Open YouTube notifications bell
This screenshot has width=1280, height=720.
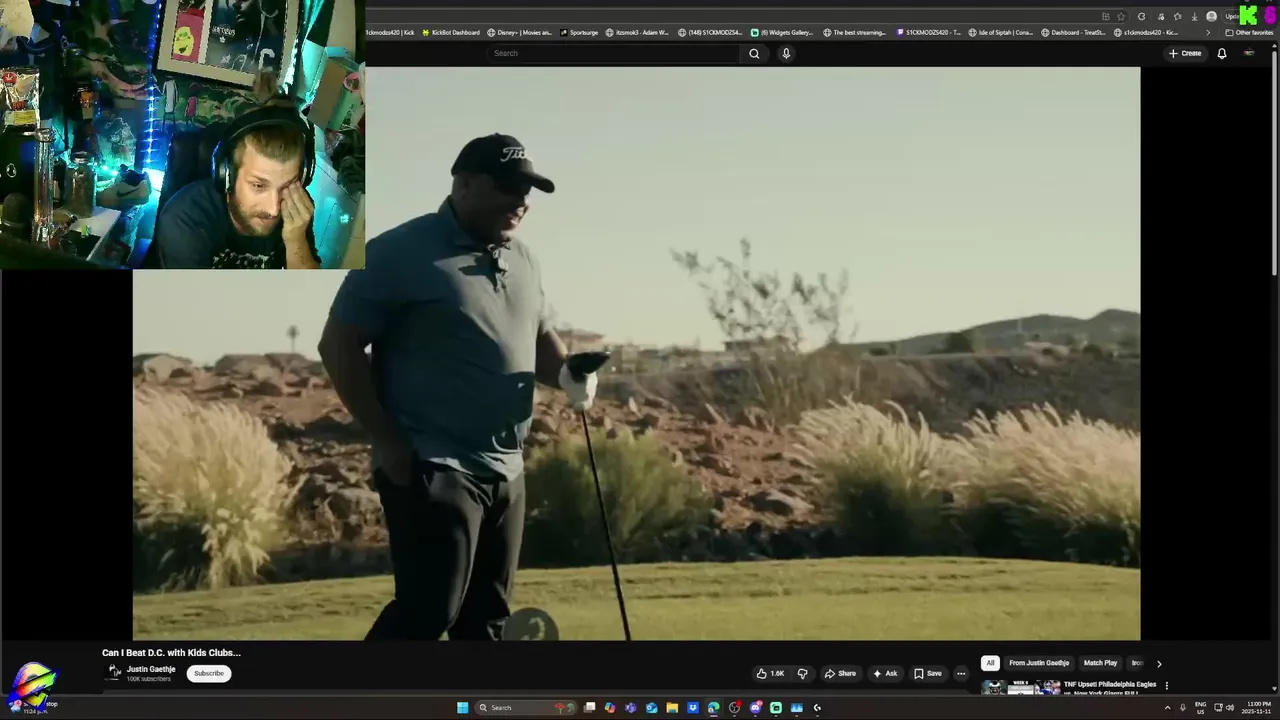click(1221, 53)
